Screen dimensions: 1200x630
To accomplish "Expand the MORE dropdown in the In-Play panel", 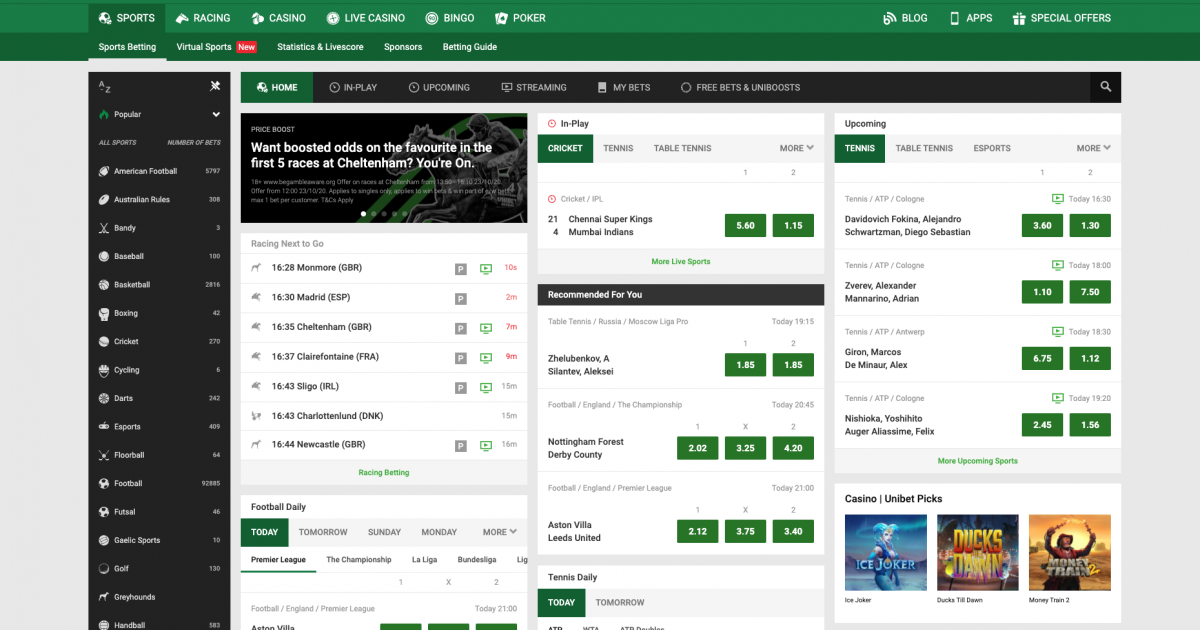I will pyautogui.click(x=795, y=148).
